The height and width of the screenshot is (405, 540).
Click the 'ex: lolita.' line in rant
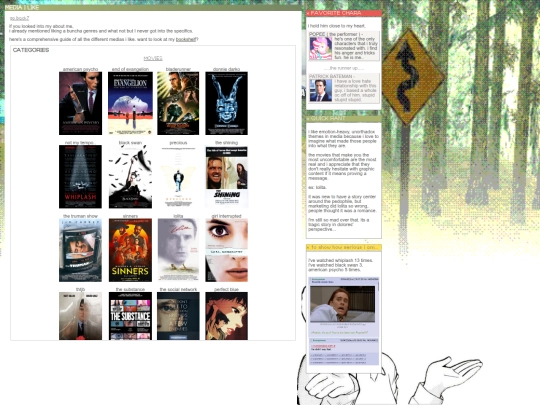click(317, 187)
